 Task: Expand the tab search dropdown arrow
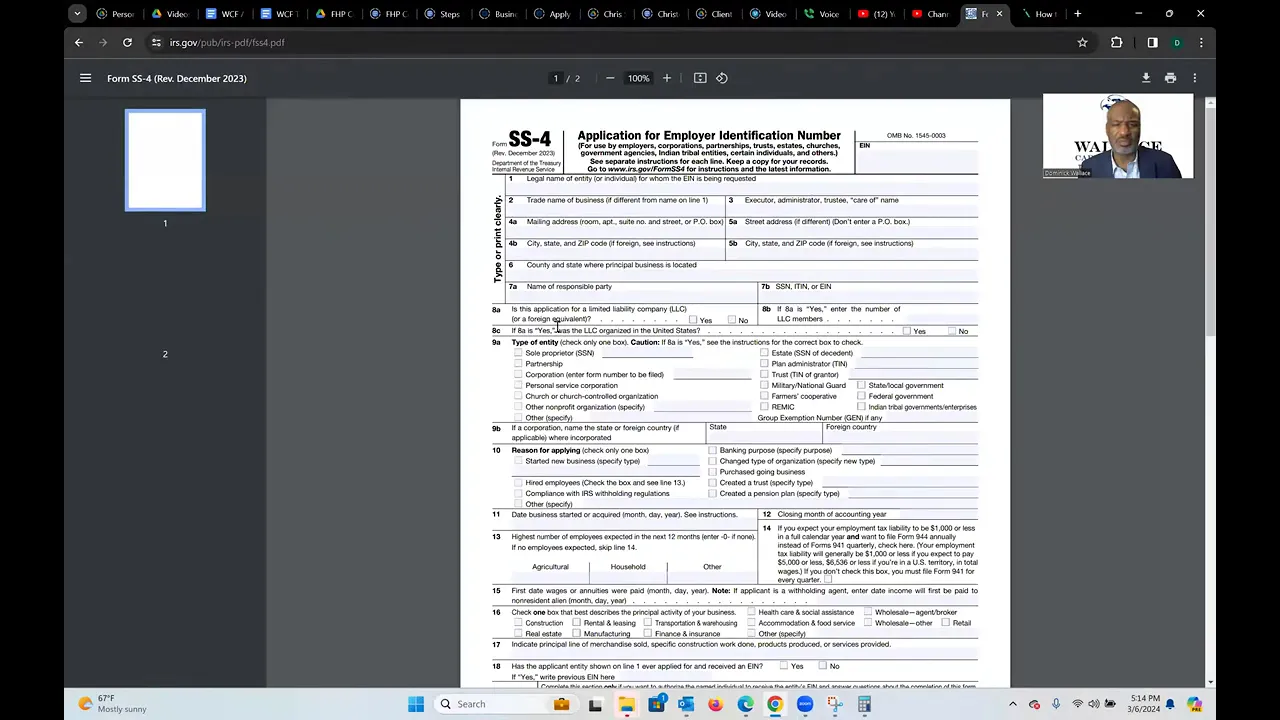pos(77,14)
